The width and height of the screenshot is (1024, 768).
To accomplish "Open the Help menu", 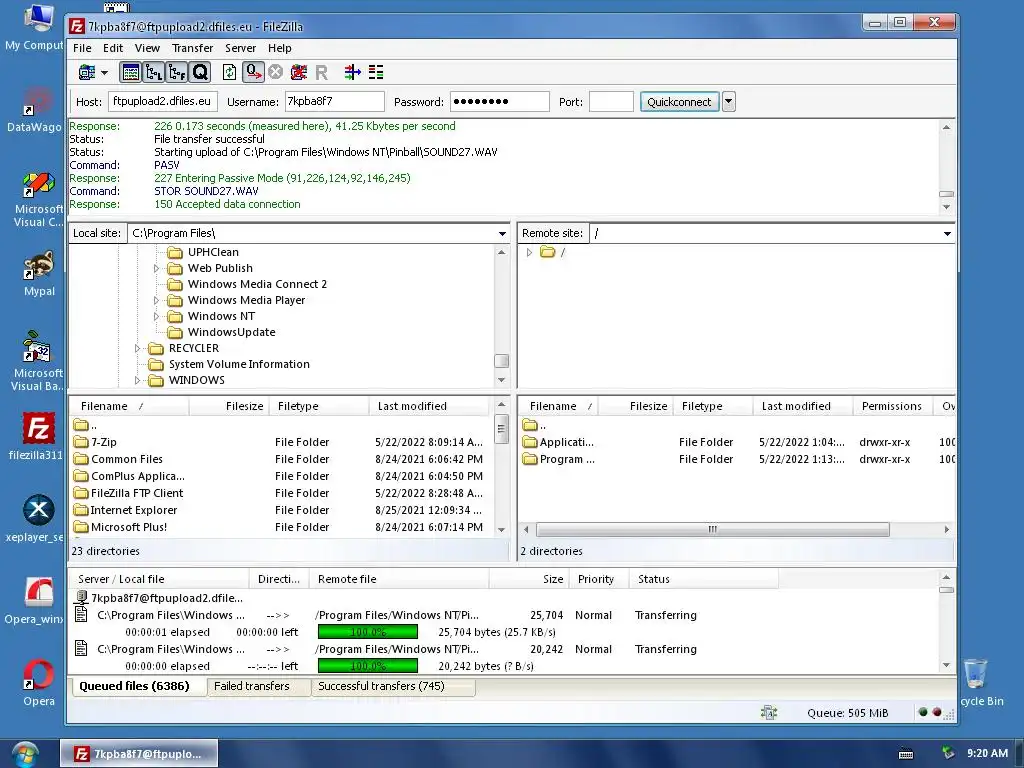I will click(280, 48).
